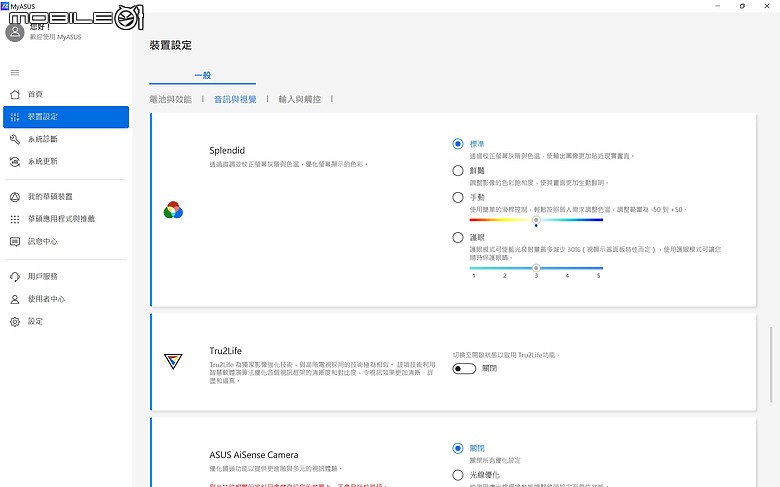Click the user profile avatar icon
This screenshot has width=780, height=487.
(x=15, y=32)
